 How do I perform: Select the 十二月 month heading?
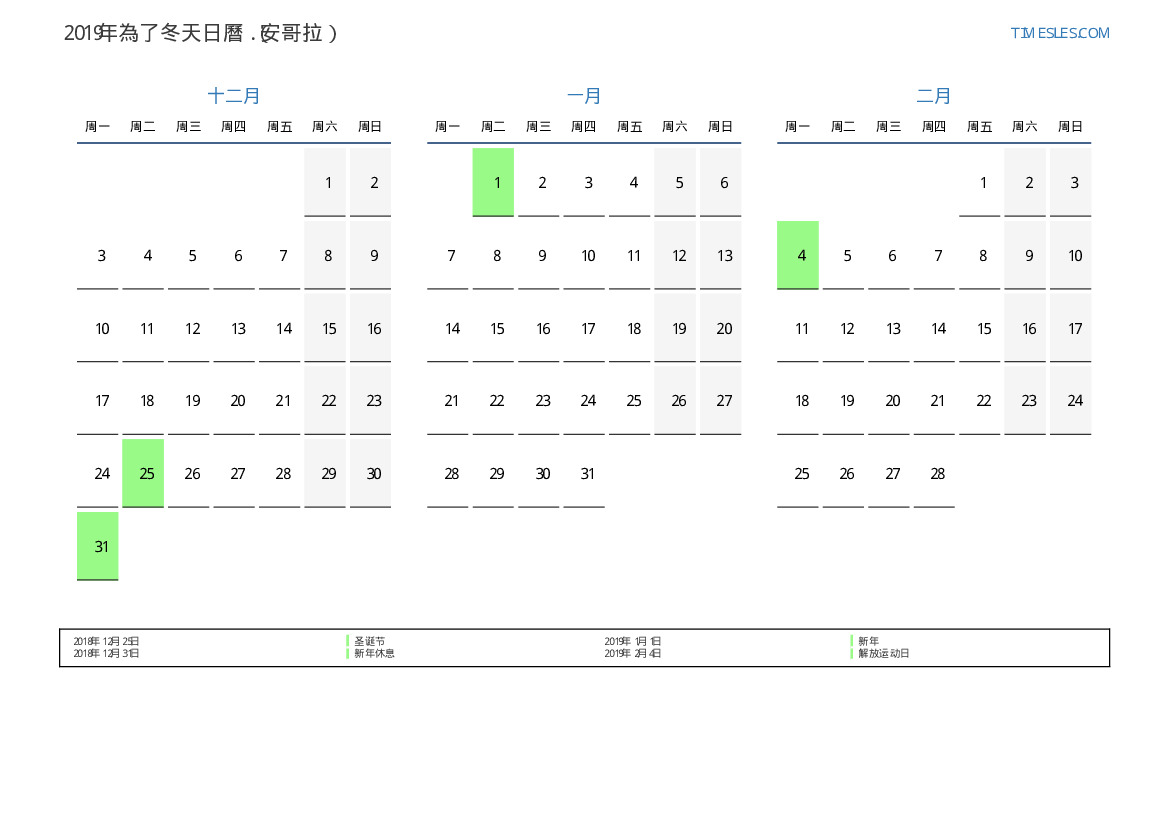(234, 96)
